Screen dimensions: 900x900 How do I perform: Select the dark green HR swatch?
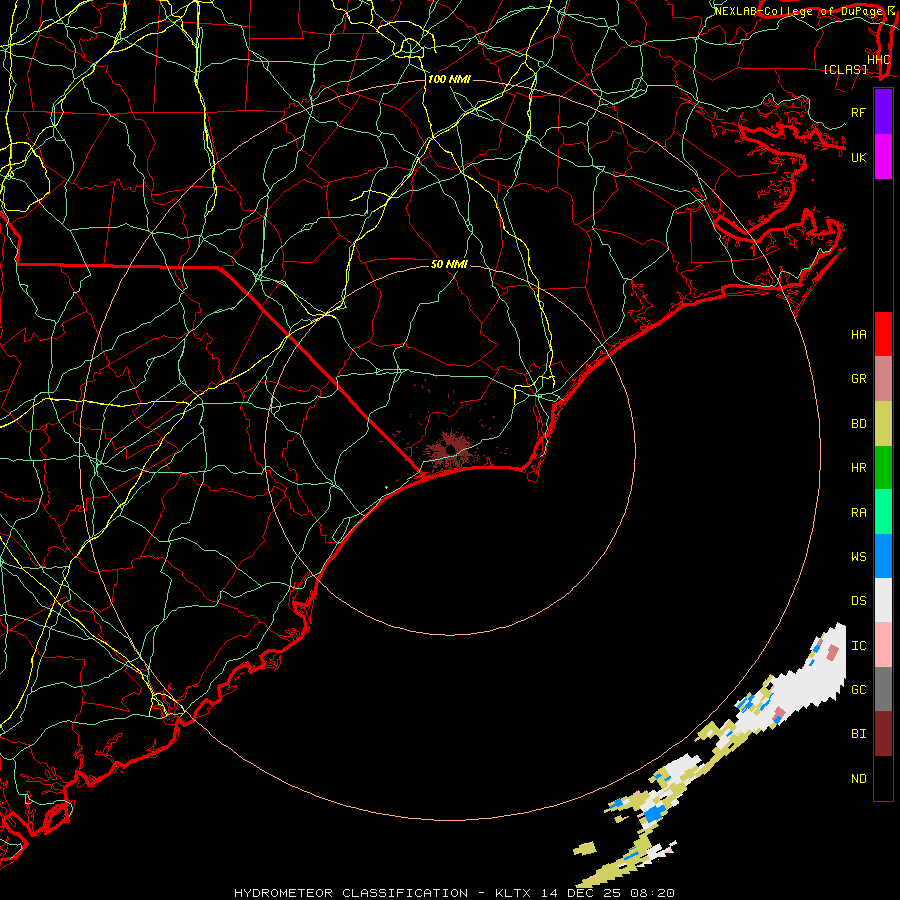883,467
